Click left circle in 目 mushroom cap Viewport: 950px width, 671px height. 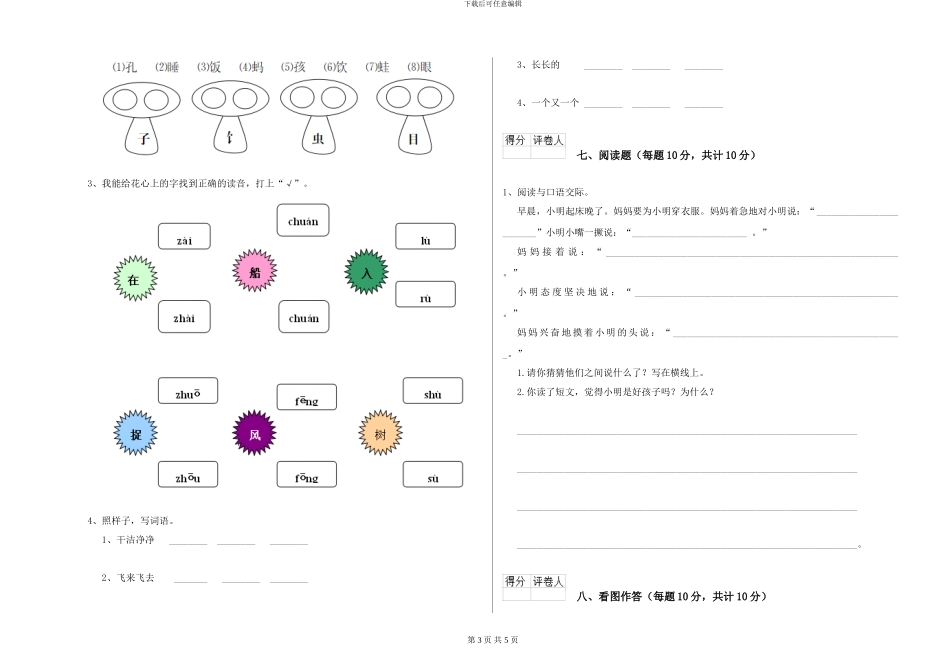coord(398,97)
